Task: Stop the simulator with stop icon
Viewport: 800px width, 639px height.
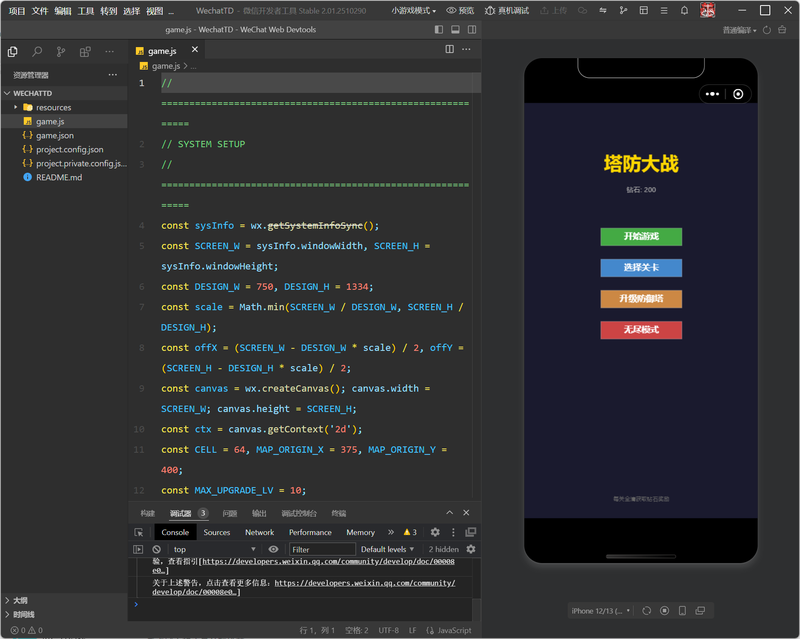Action: point(664,611)
